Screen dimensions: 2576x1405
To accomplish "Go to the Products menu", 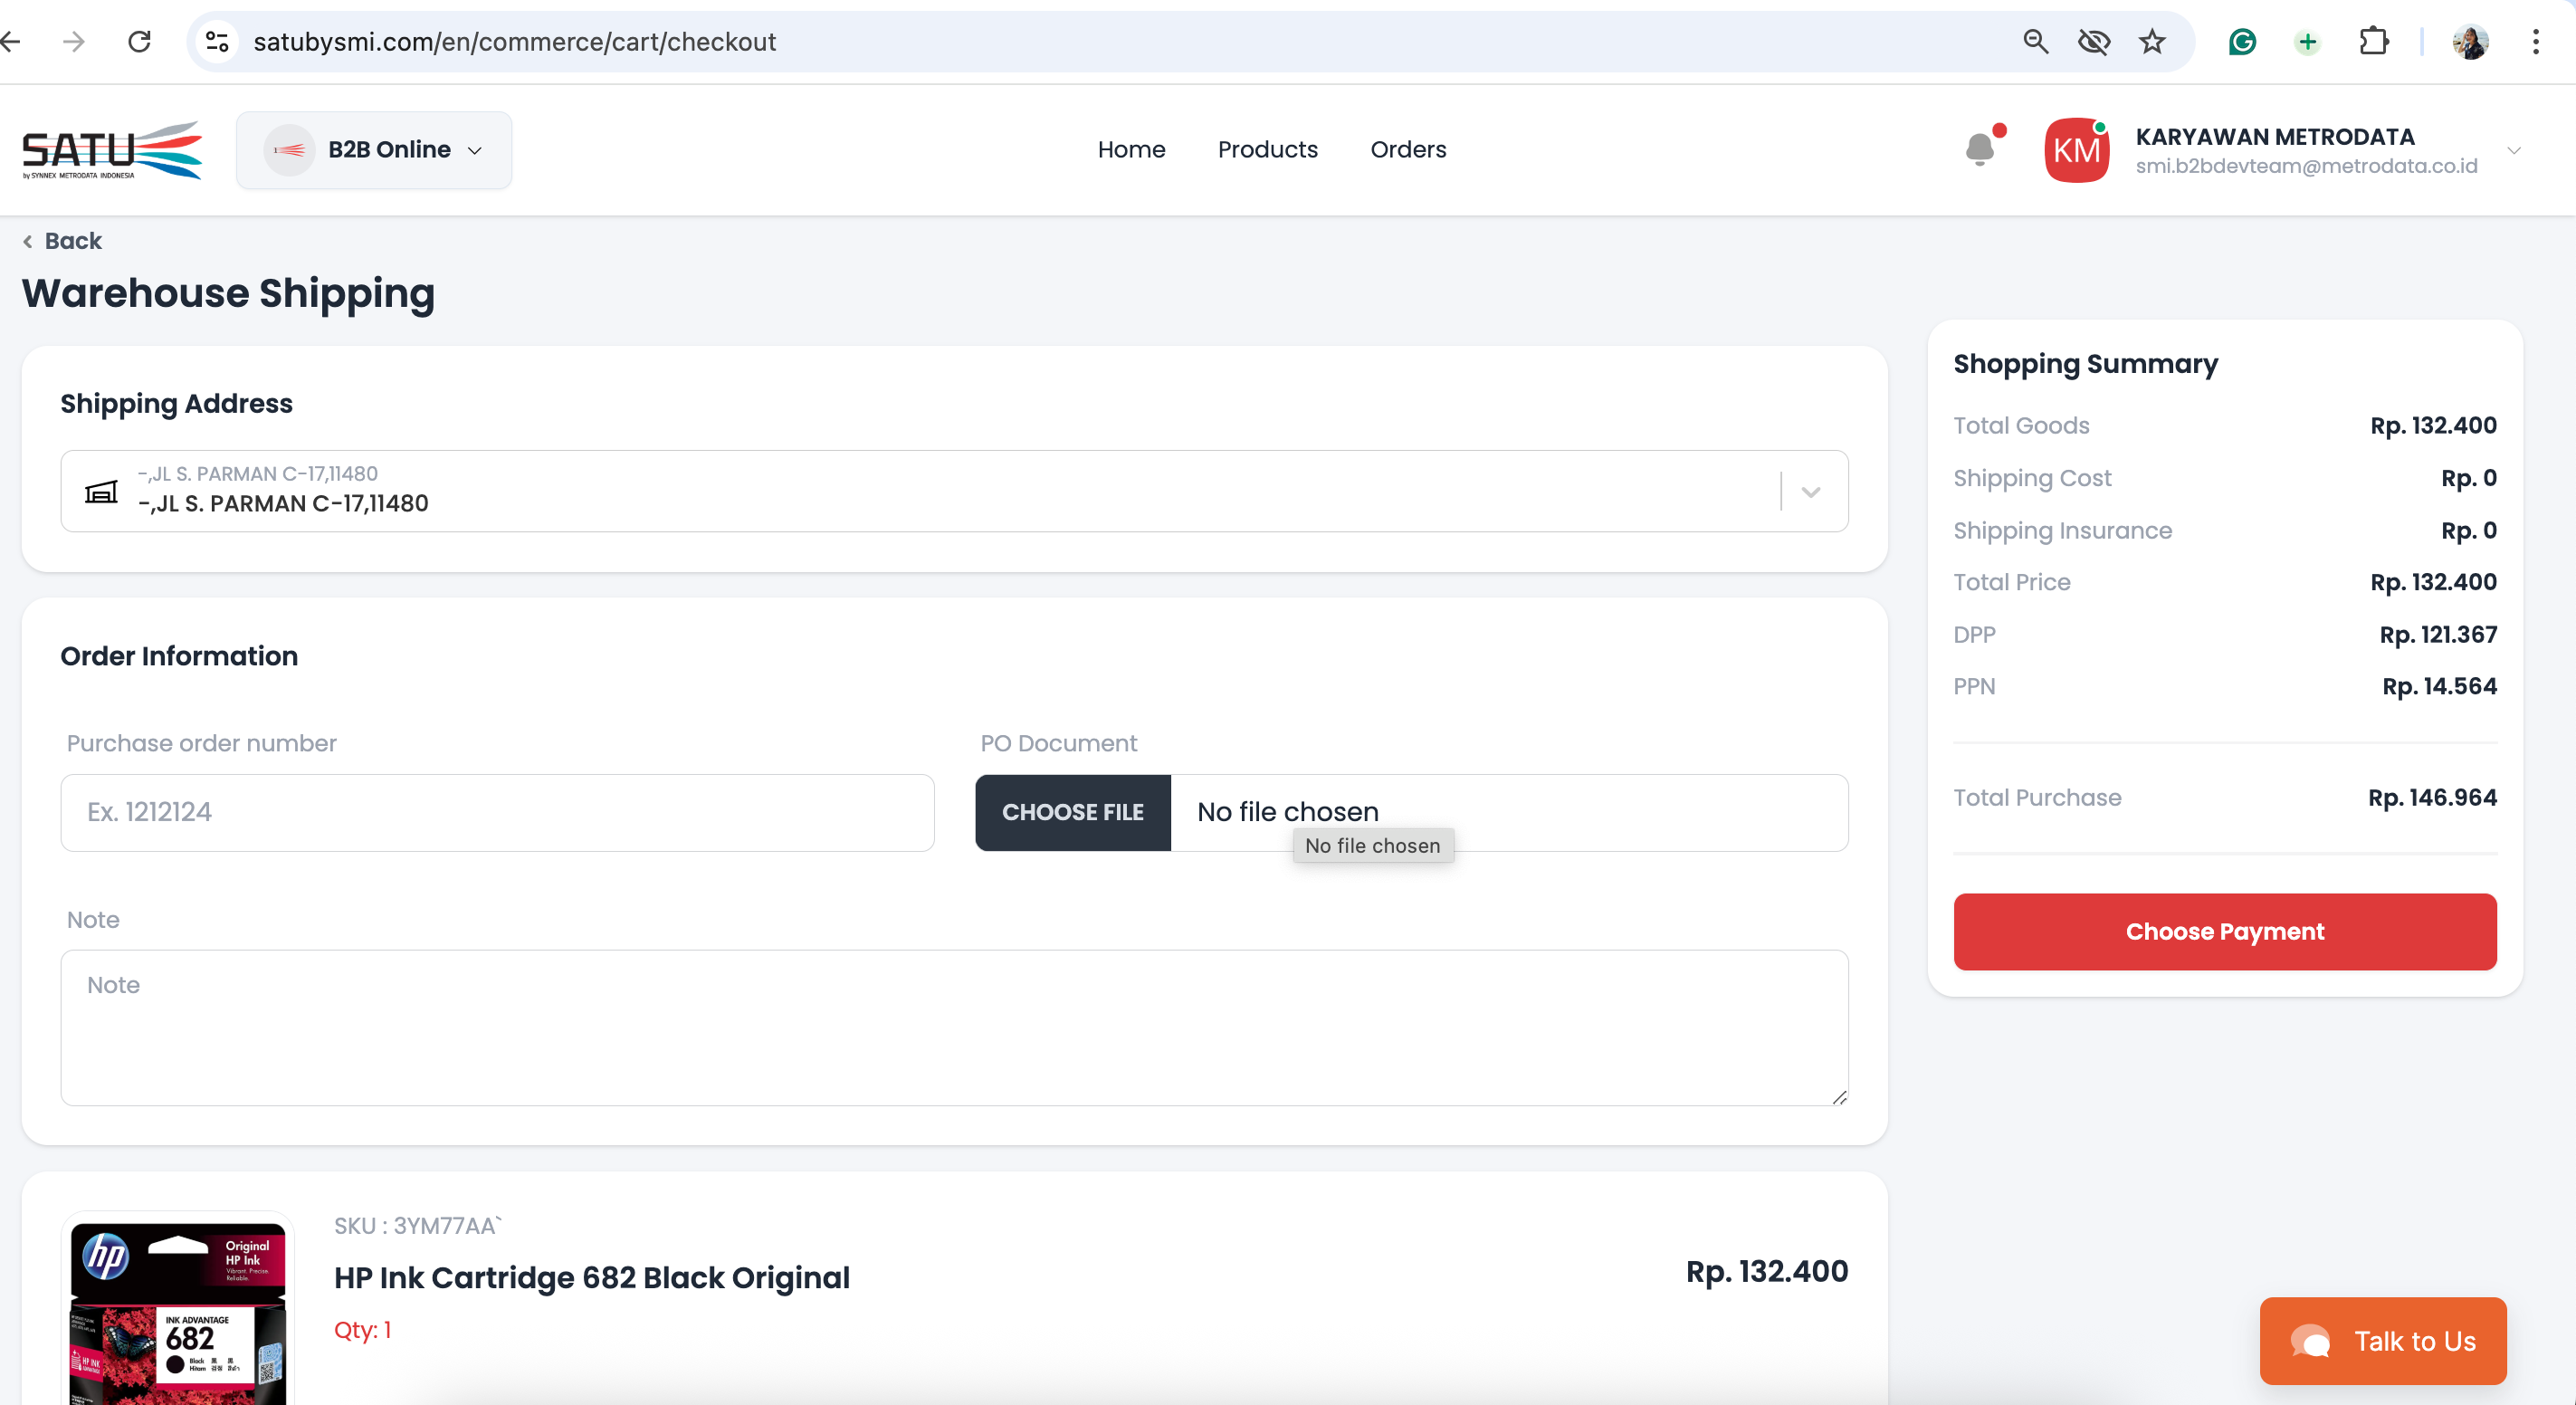I will 1267,150.
